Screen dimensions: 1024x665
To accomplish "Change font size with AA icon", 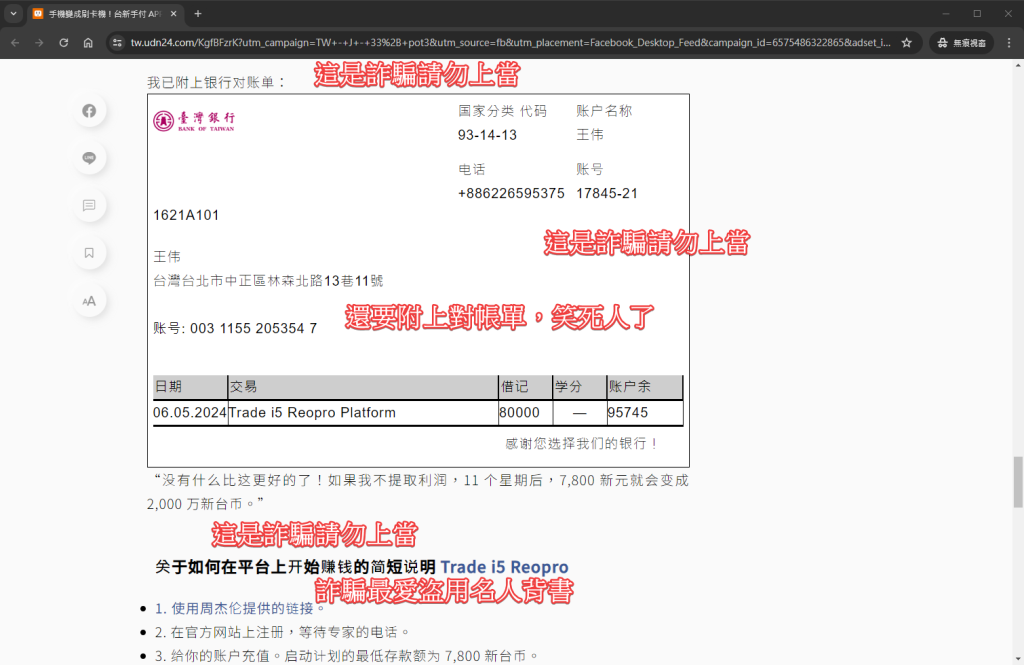I will [x=89, y=300].
